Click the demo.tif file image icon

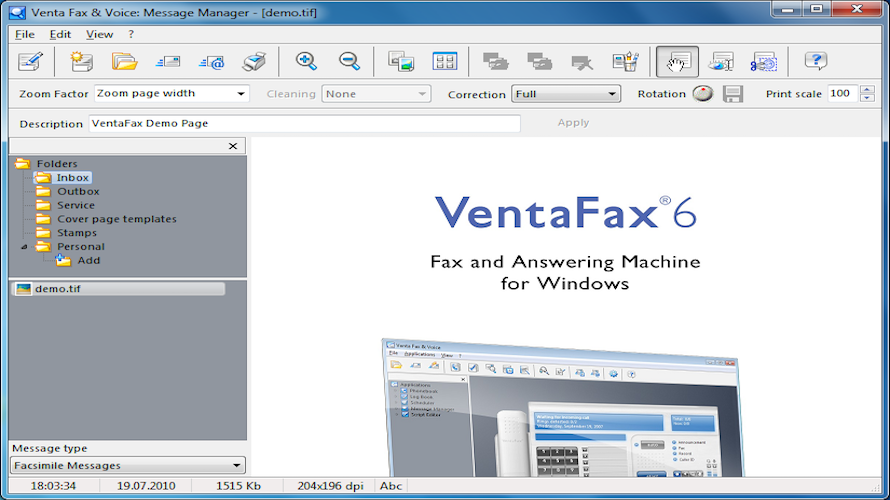pyautogui.click(x=23, y=289)
